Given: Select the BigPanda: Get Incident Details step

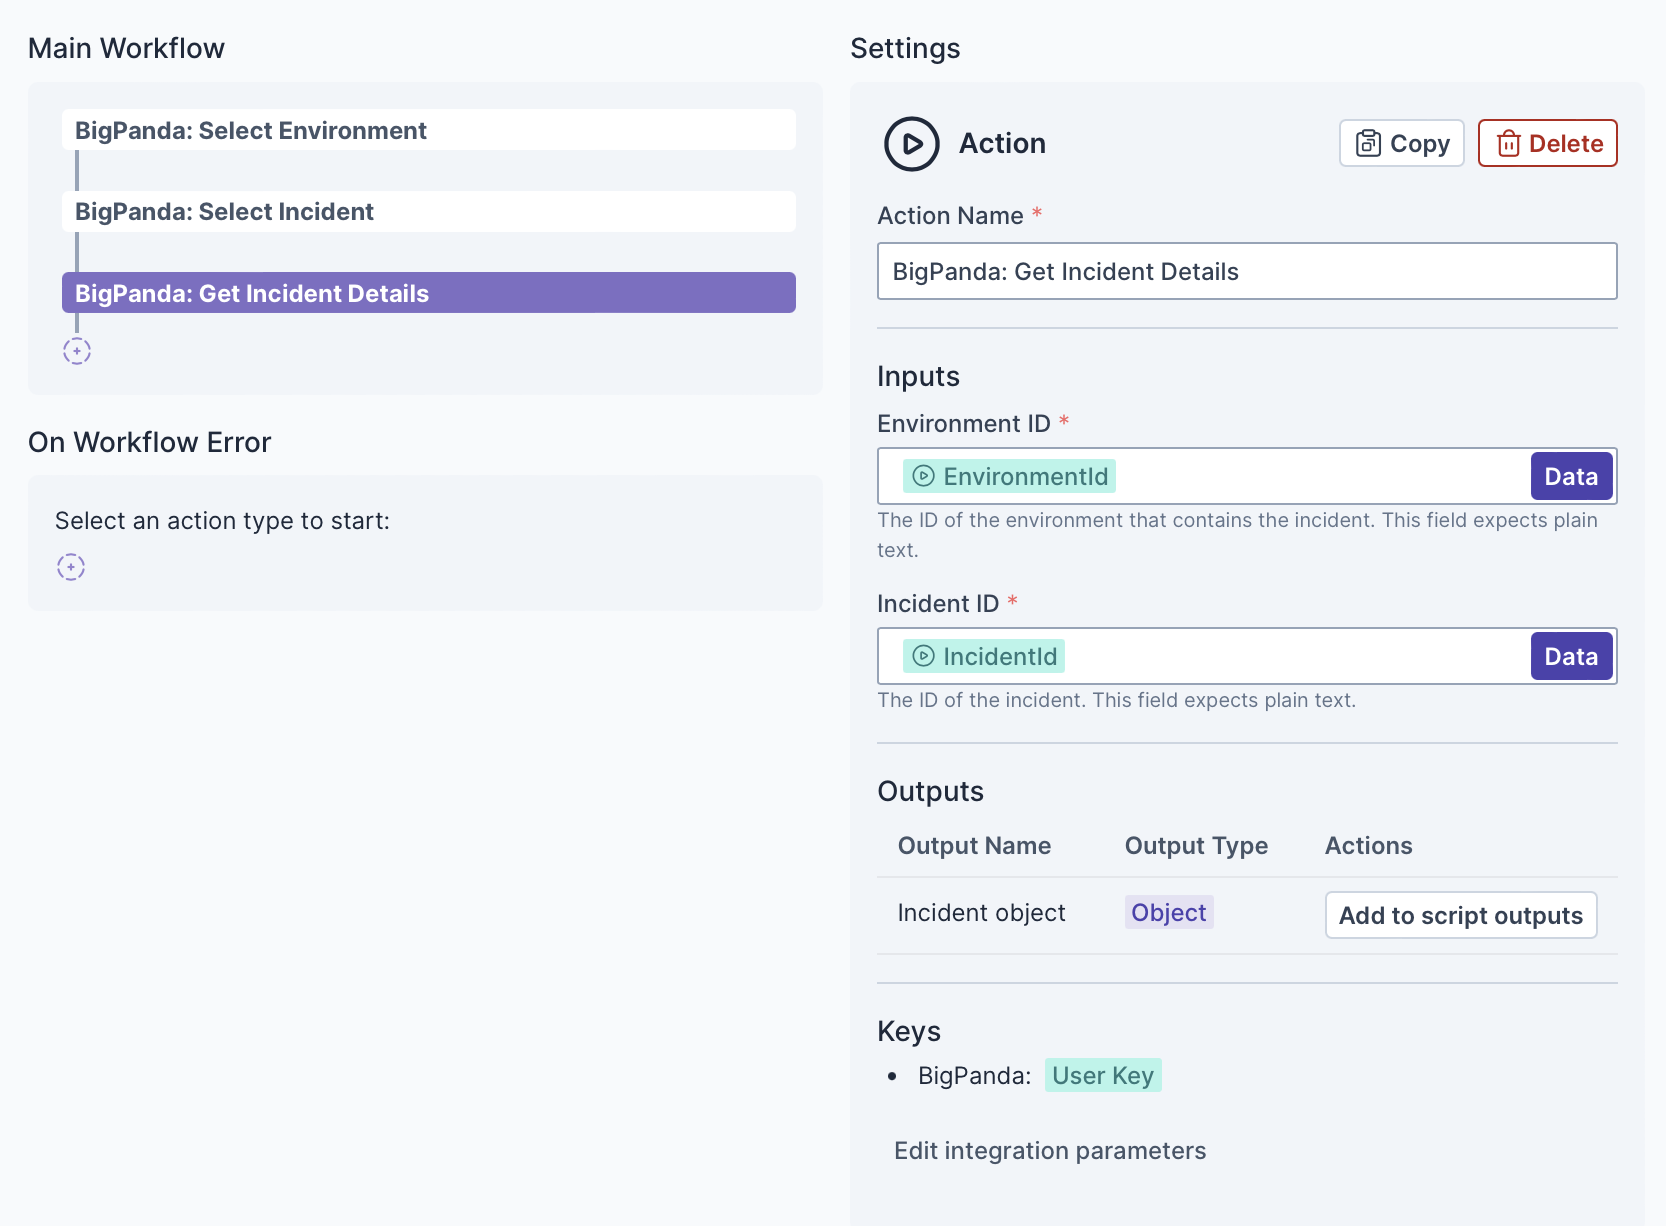Looking at the screenshot, I should (x=428, y=293).
